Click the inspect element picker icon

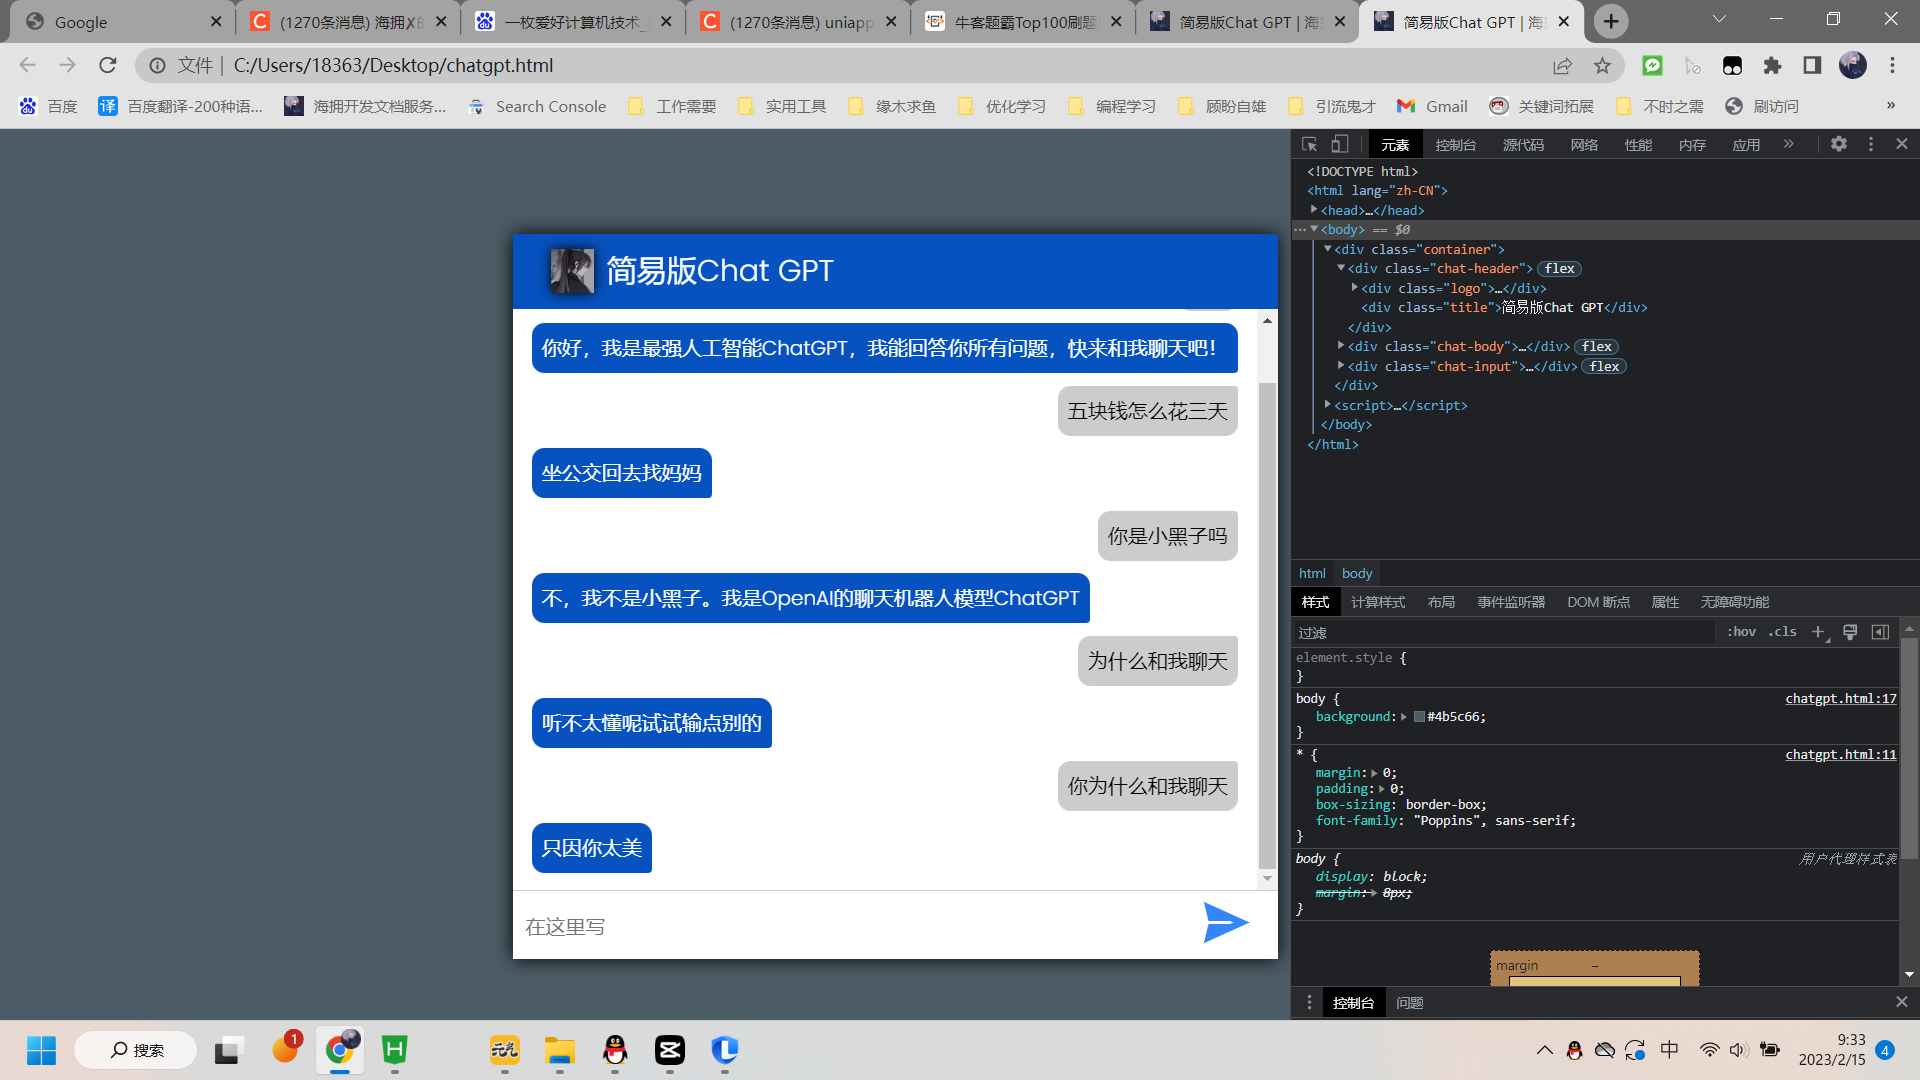pos(1310,144)
